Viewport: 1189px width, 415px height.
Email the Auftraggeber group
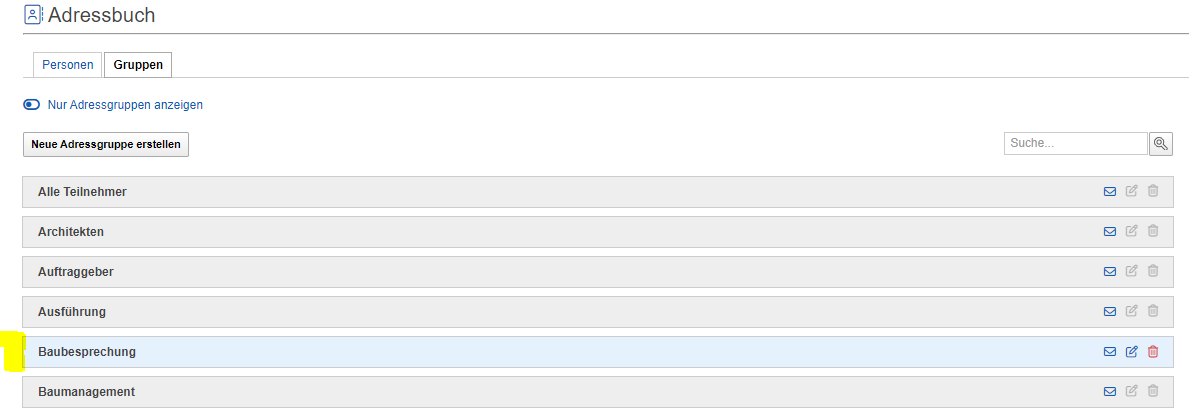pos(1109,272)
